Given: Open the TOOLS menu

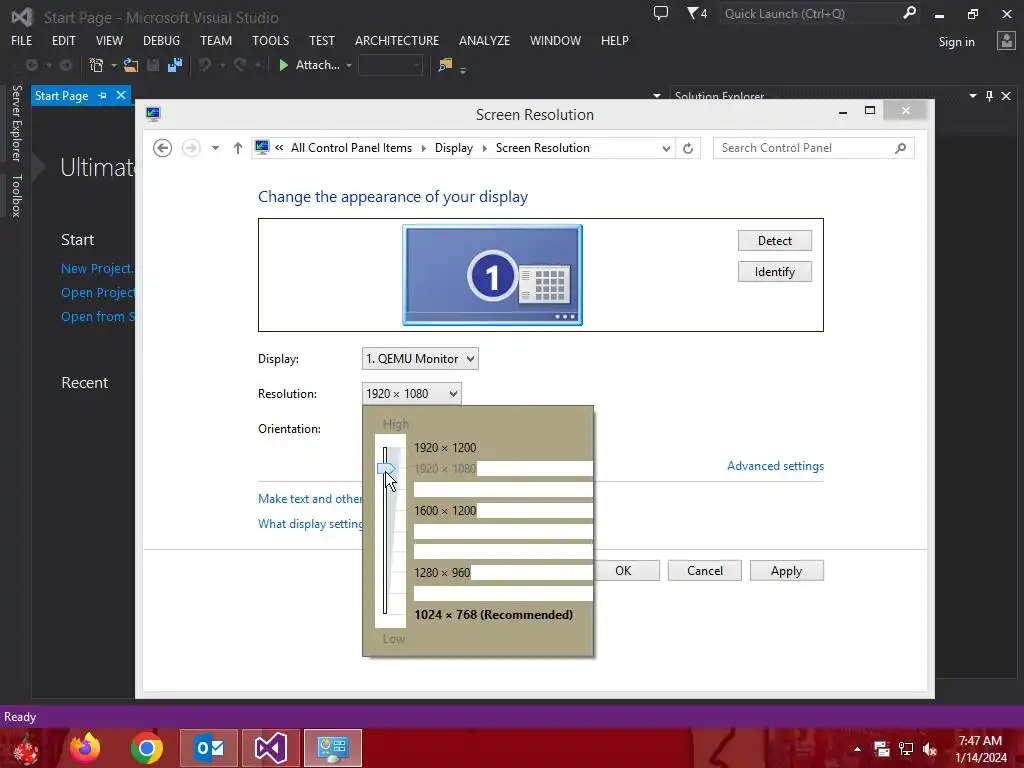Looking at the screenshot, I should click(270, 40).
